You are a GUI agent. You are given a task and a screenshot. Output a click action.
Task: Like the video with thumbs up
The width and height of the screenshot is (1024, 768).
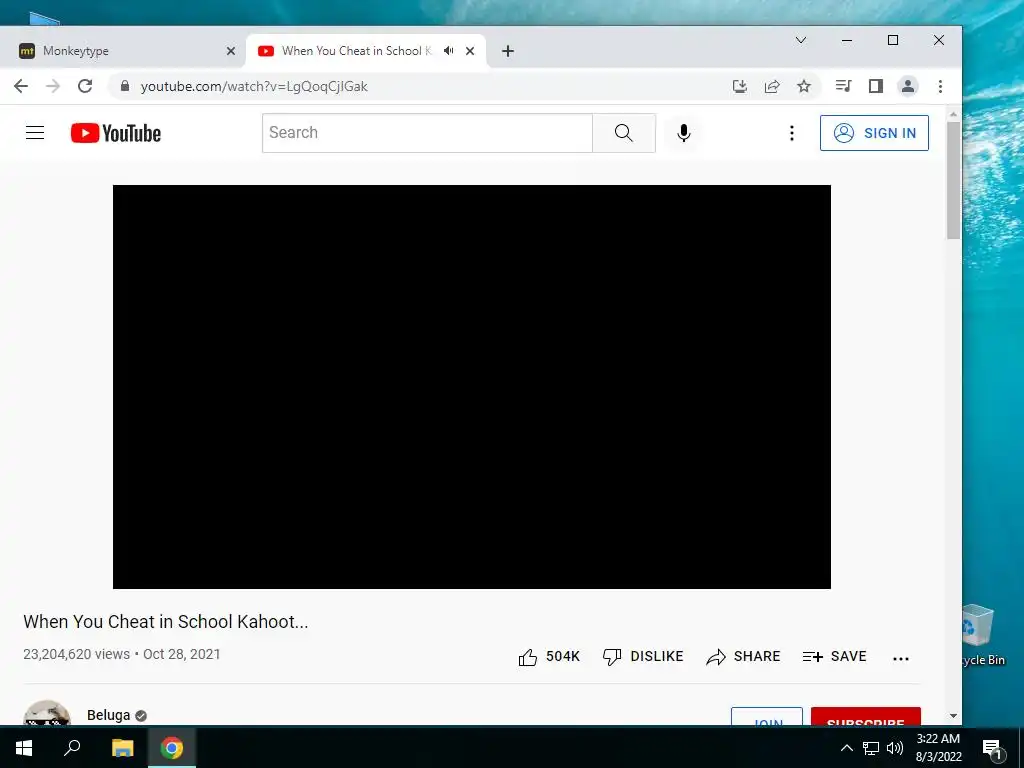click(x=549, y=656)
